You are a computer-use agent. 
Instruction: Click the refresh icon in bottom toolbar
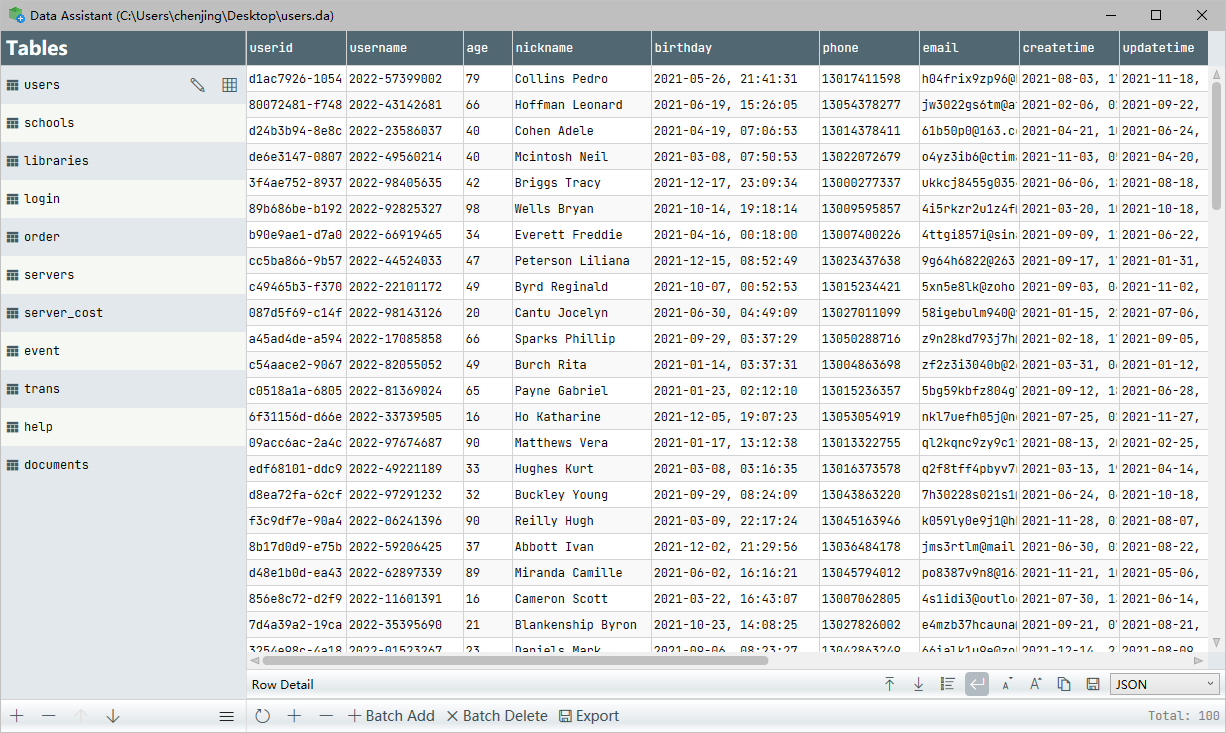263,716
